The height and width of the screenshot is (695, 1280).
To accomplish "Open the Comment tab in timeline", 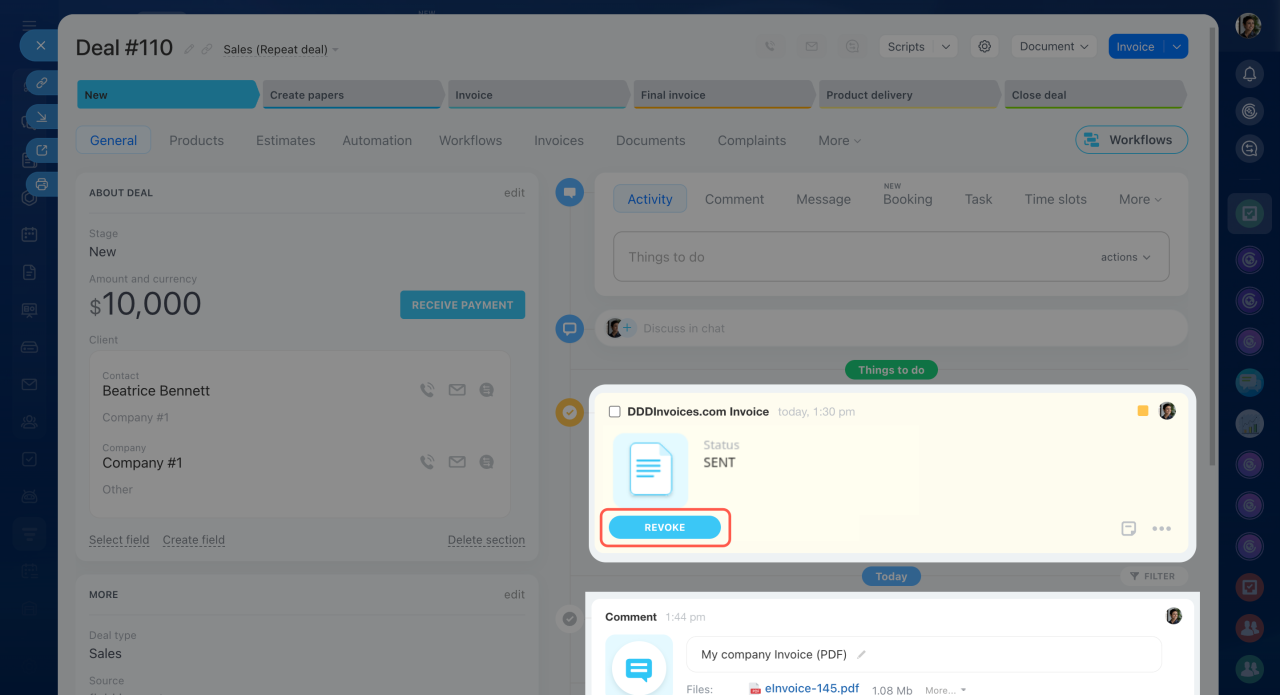I will pos(734,199).
